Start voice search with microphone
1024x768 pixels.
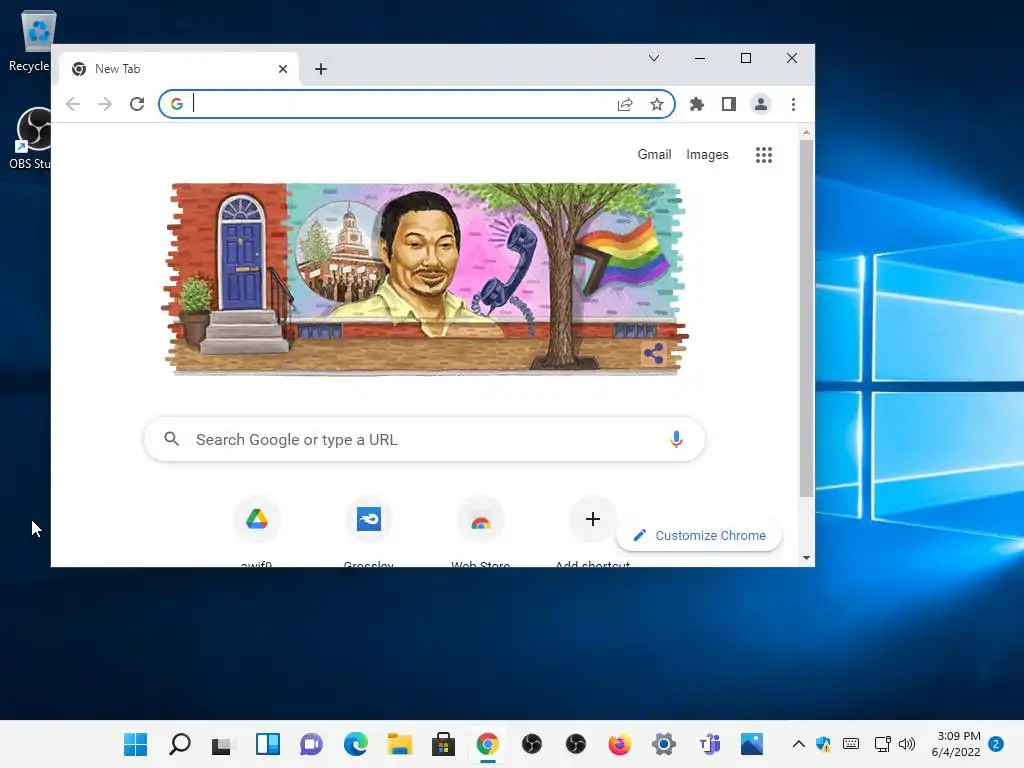point(676,439)
